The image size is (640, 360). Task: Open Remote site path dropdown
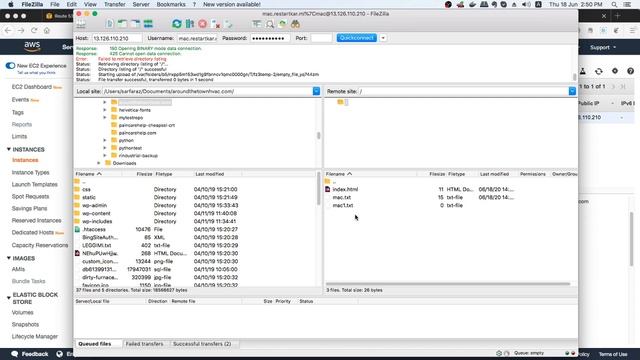tap(572, 91)
